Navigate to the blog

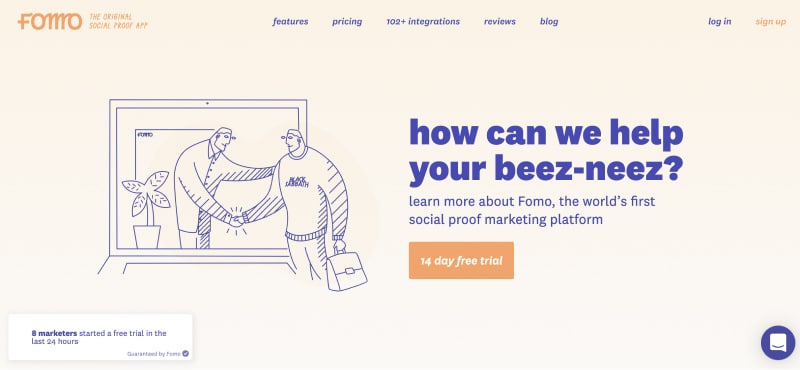[549, 21]
